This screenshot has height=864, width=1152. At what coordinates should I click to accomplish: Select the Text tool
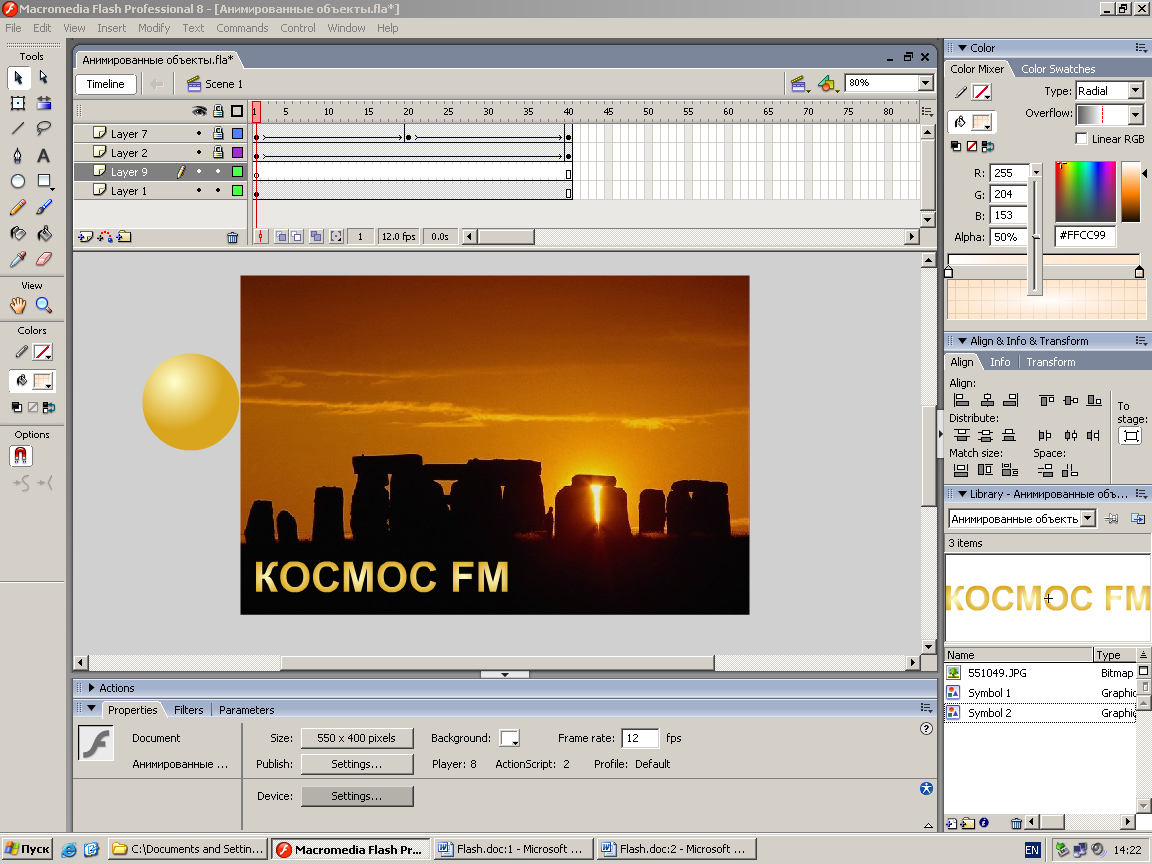(44, 155)
